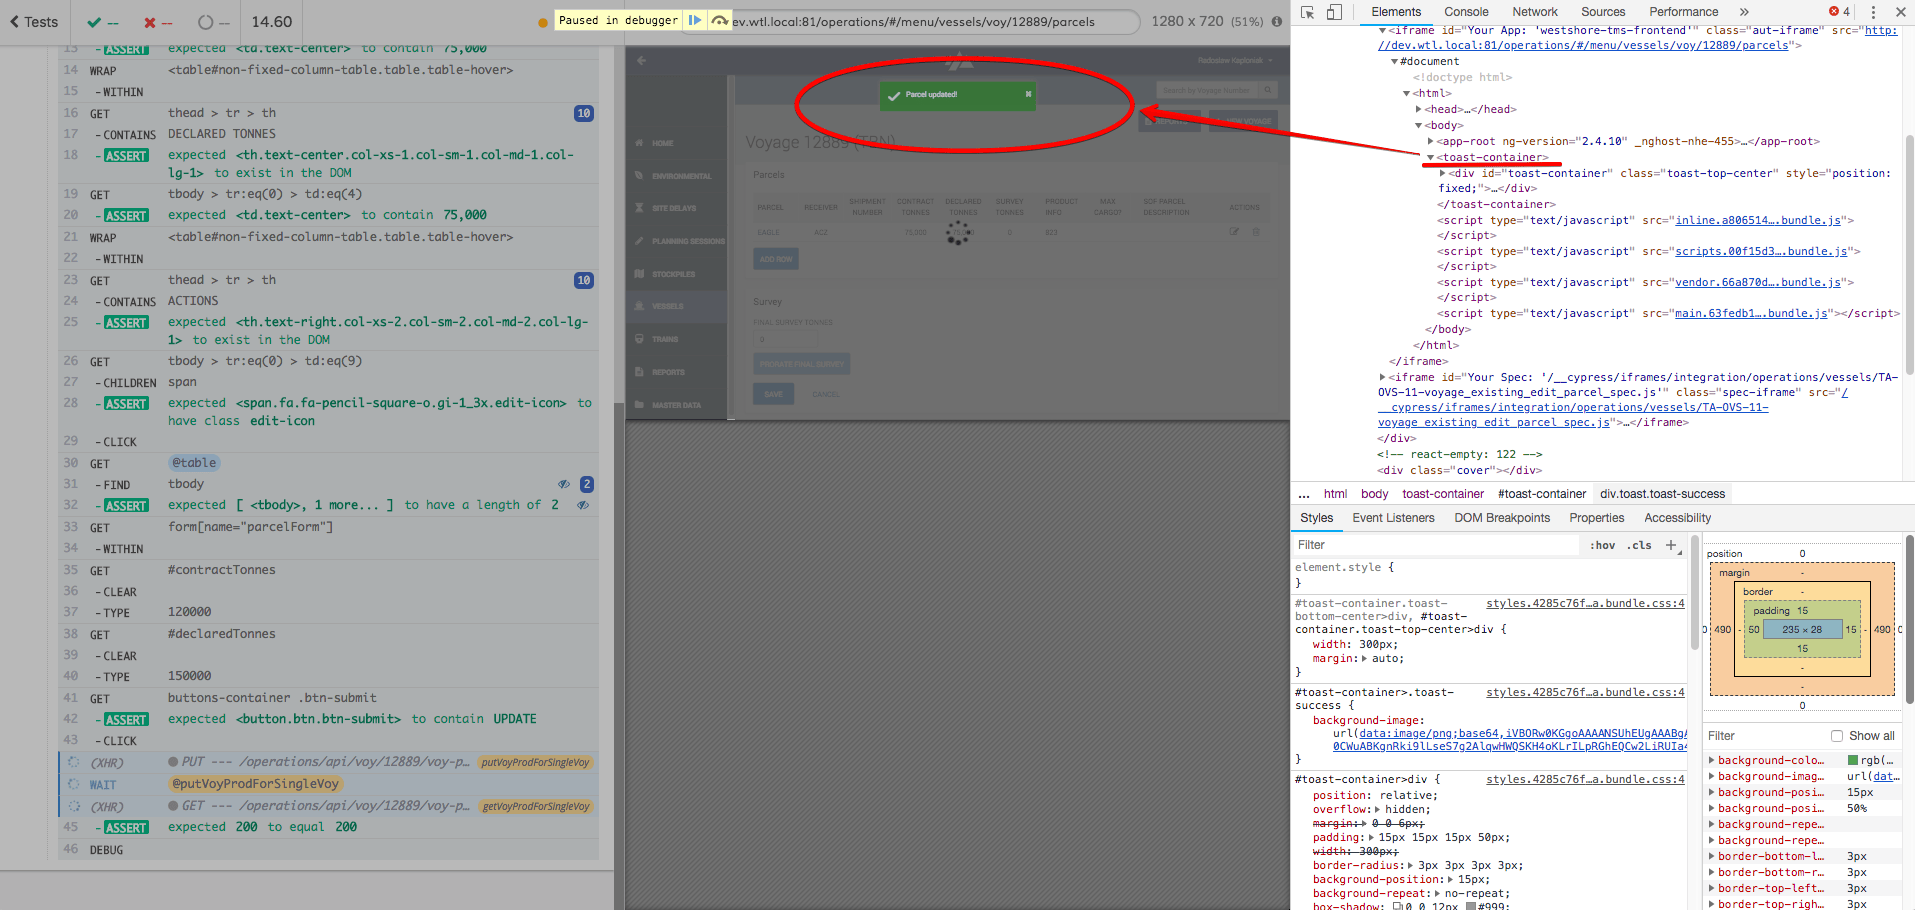Screen dimensions: 1915x910
Task: Toggle the :hov element state button
Action: [1603, 545]
